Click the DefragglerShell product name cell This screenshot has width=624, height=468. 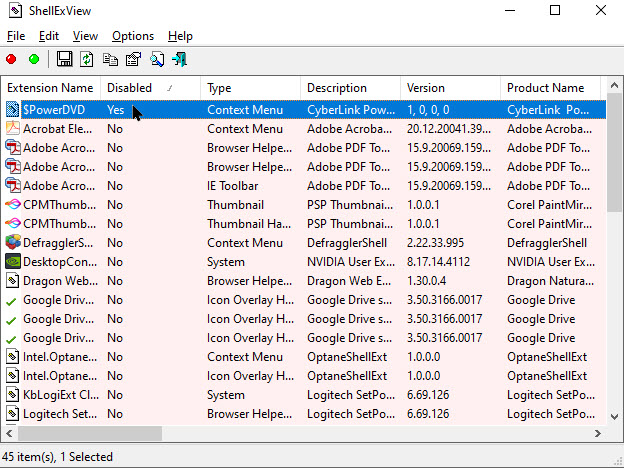[x=547, y=243]
